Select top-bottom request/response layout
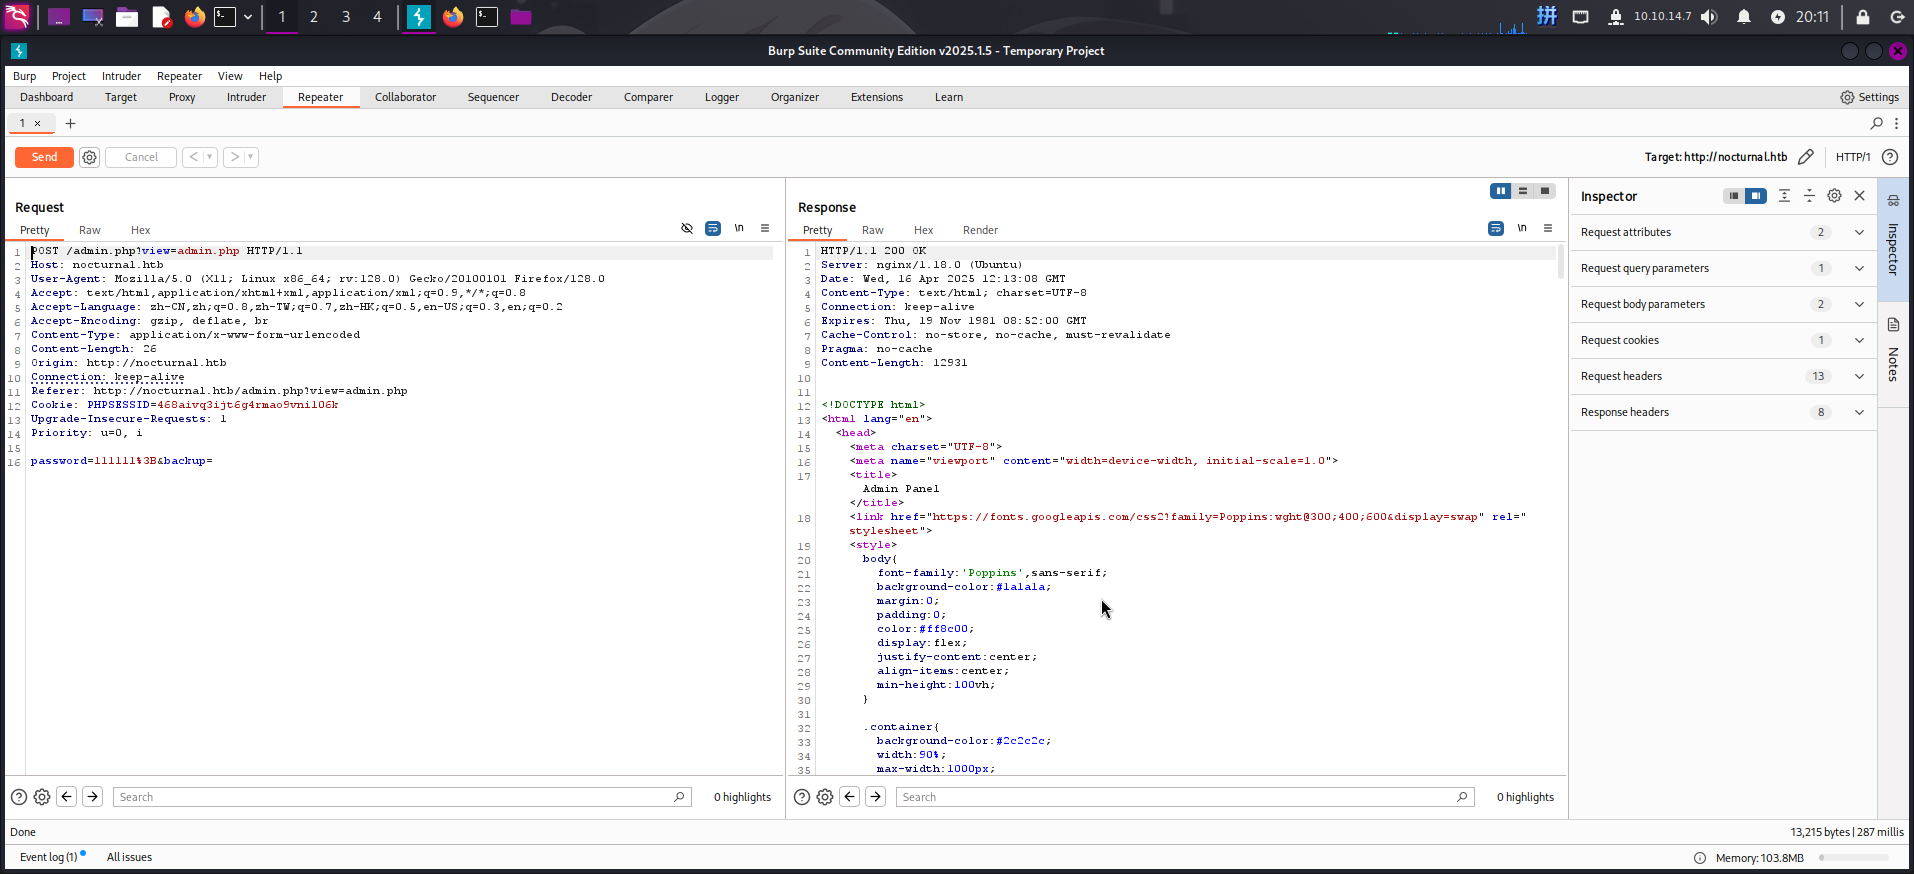The image size is (1914, 874). [x=1523, y=191]
